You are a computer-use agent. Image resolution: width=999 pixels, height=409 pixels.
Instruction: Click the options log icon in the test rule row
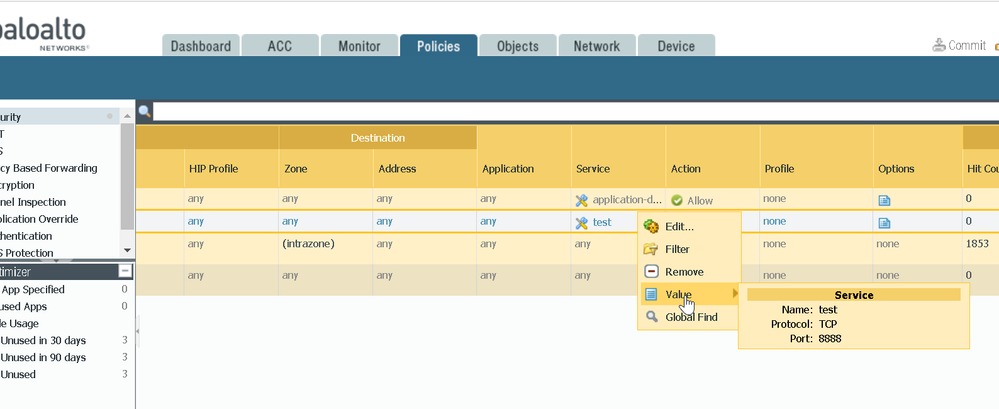(884, 222)
